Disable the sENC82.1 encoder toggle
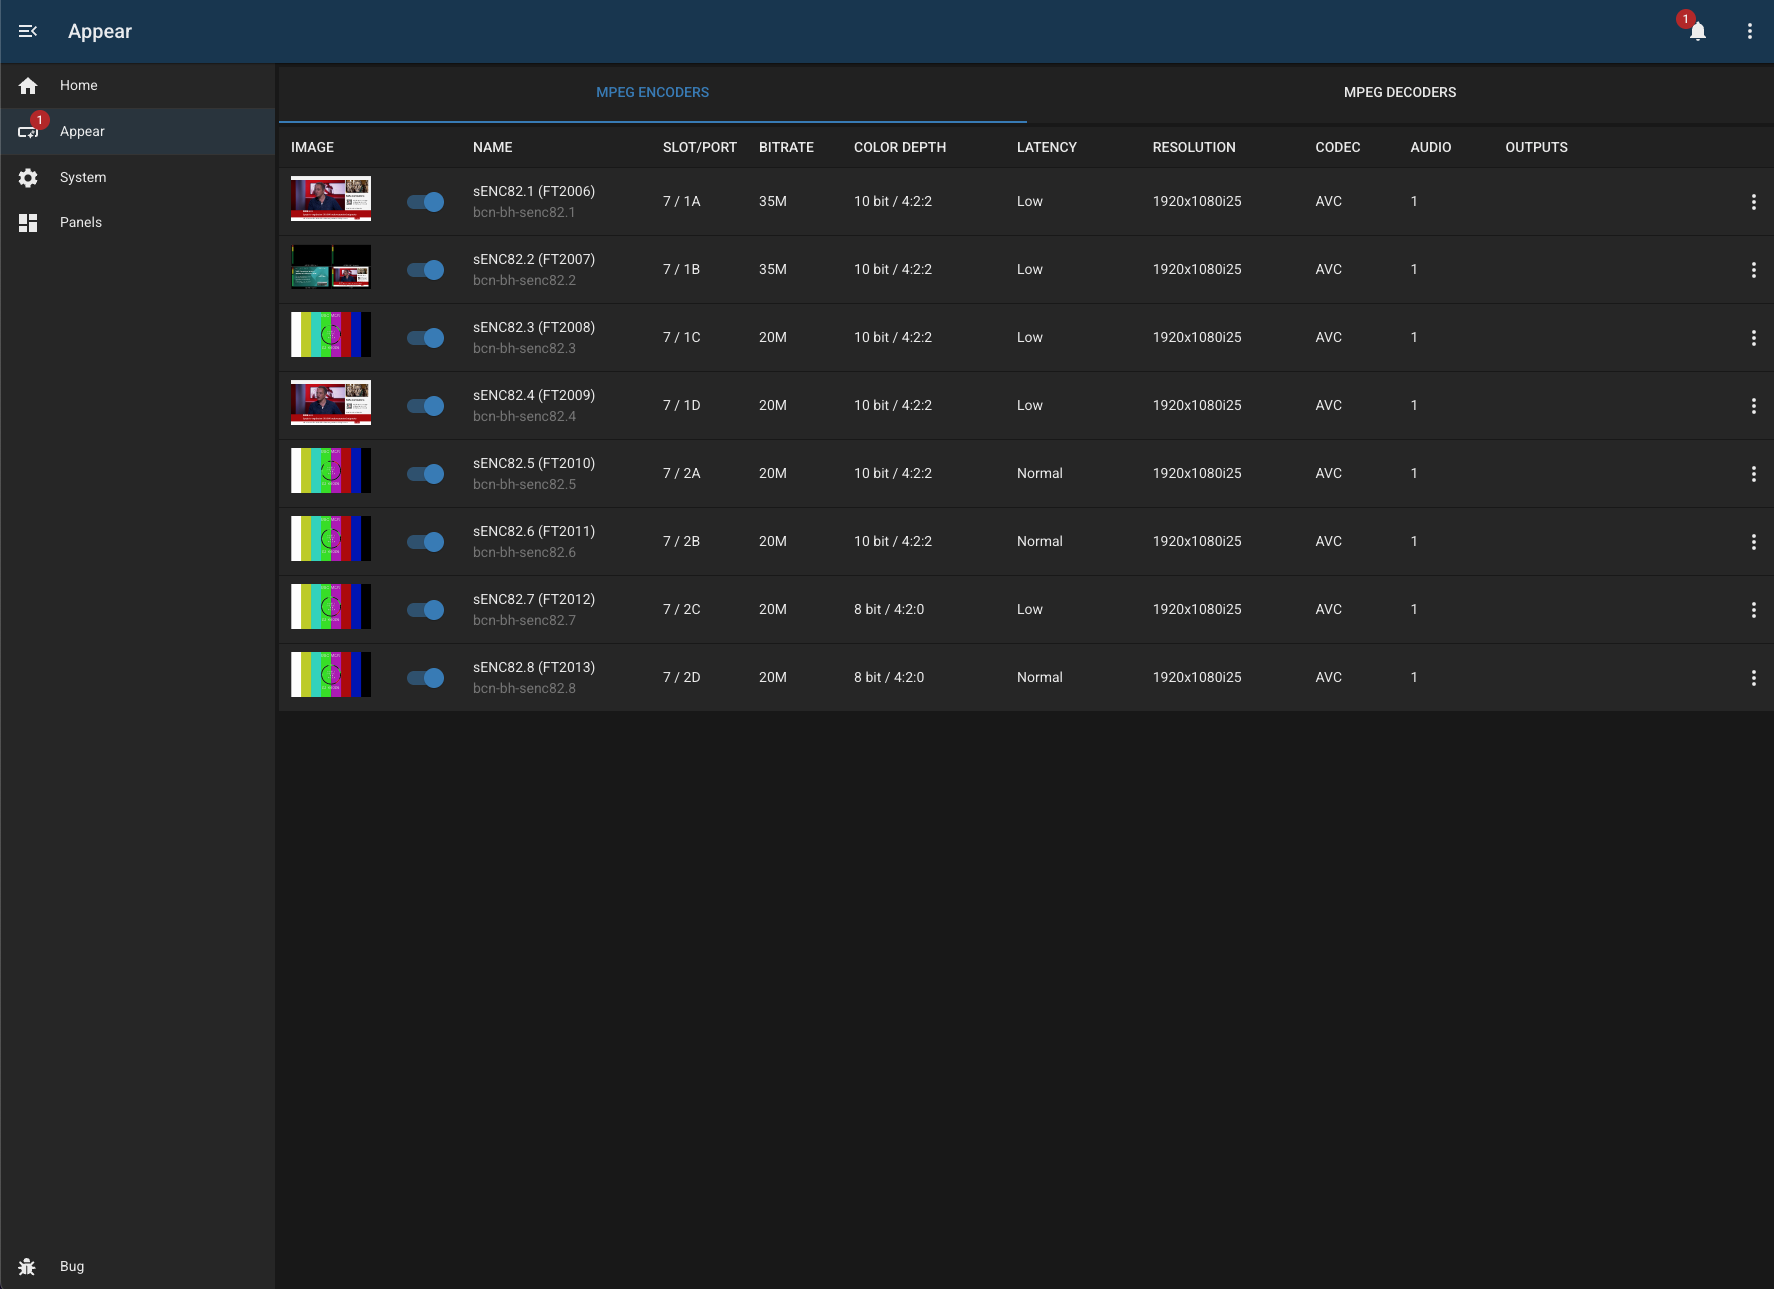 click(x=425, y=201)
